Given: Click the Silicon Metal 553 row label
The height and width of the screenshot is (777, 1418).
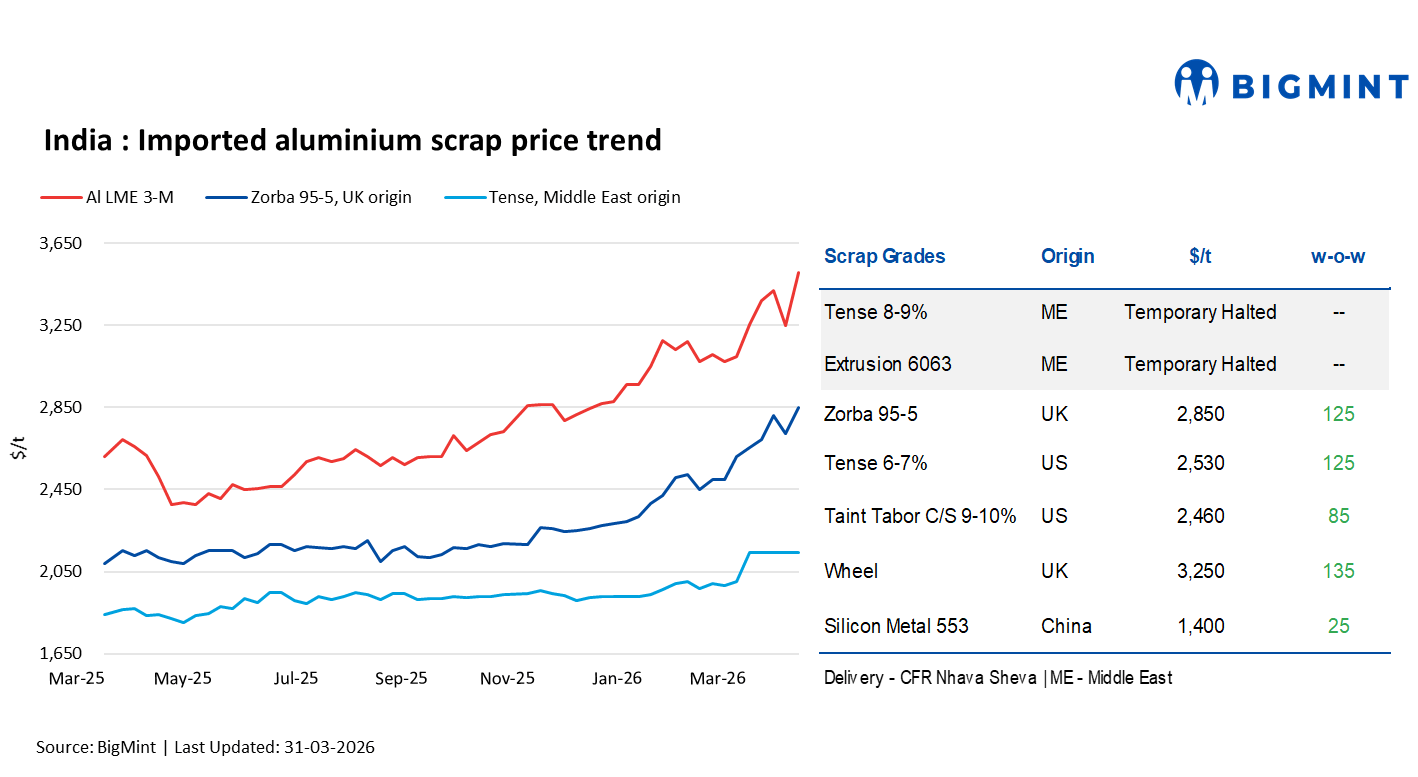Looking at the screenshot, I should point(896,626).
